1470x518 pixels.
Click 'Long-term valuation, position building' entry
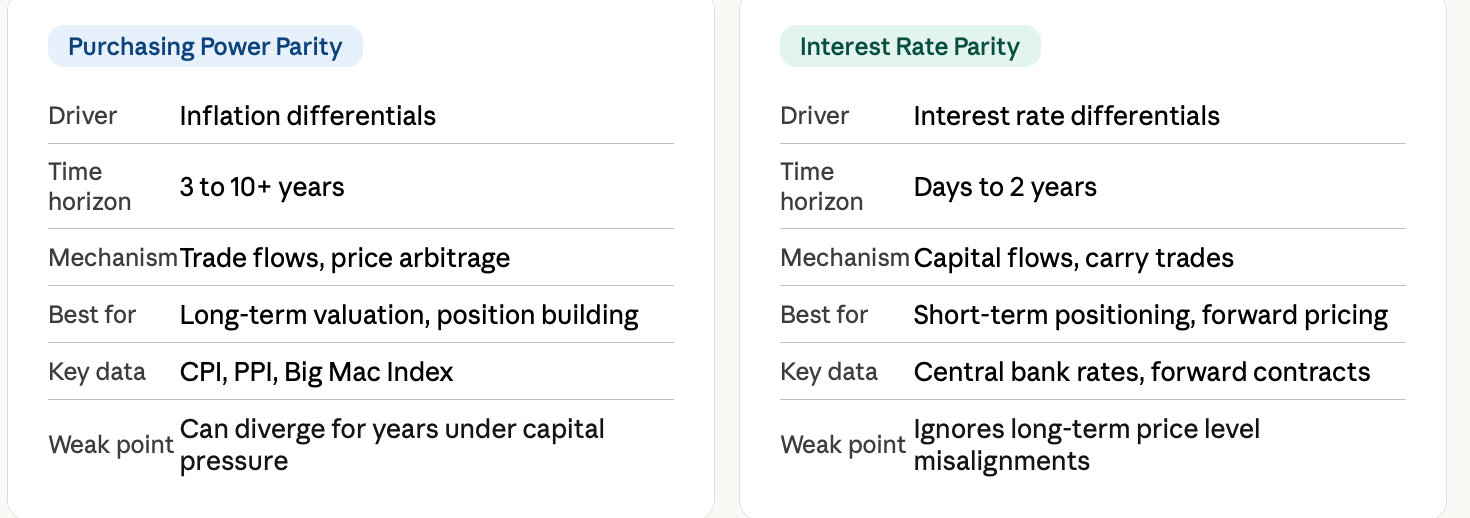409,315
